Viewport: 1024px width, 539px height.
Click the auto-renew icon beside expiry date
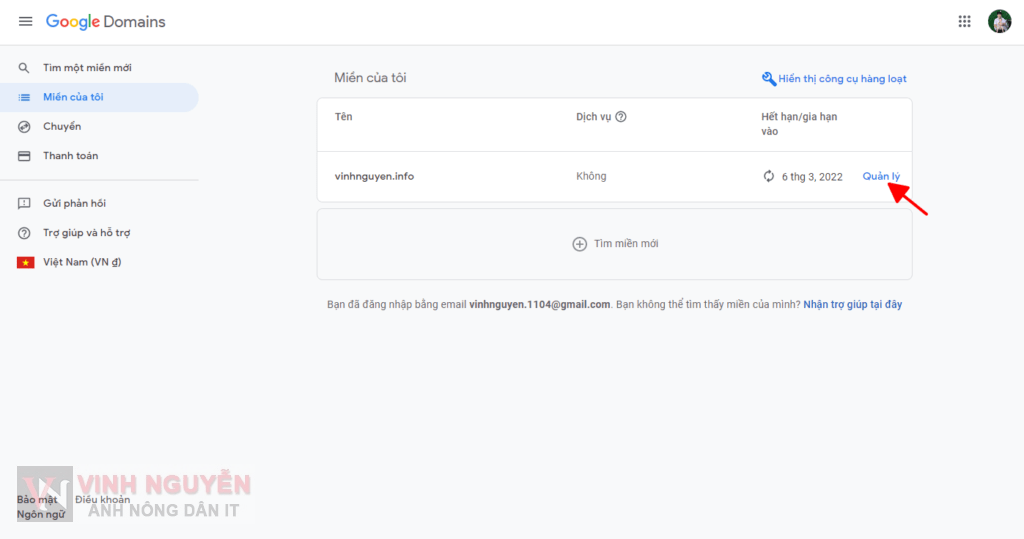tap(768, 177)
